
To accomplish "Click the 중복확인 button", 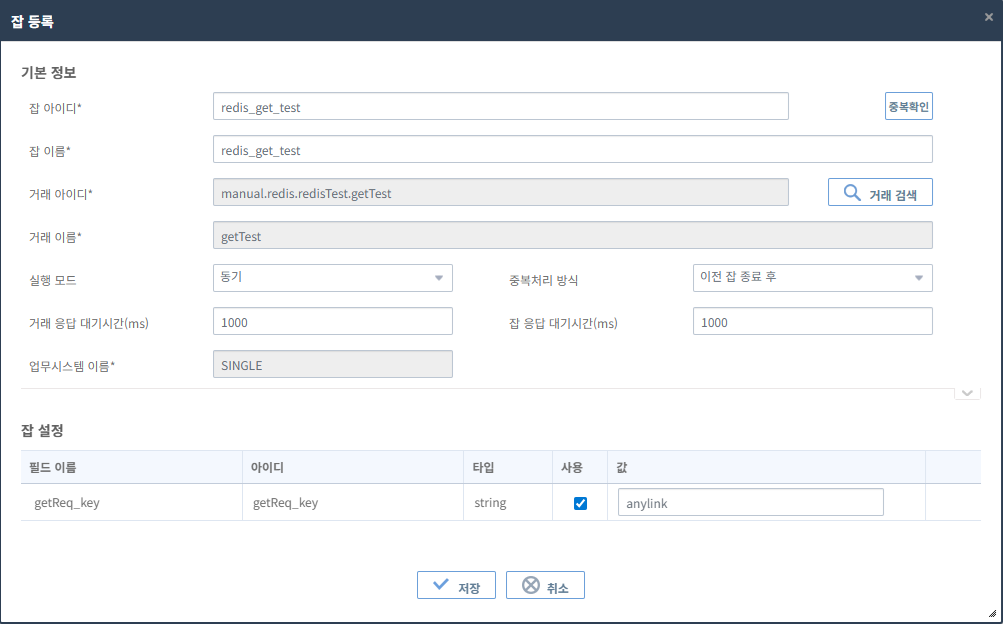I will (908, 106).
